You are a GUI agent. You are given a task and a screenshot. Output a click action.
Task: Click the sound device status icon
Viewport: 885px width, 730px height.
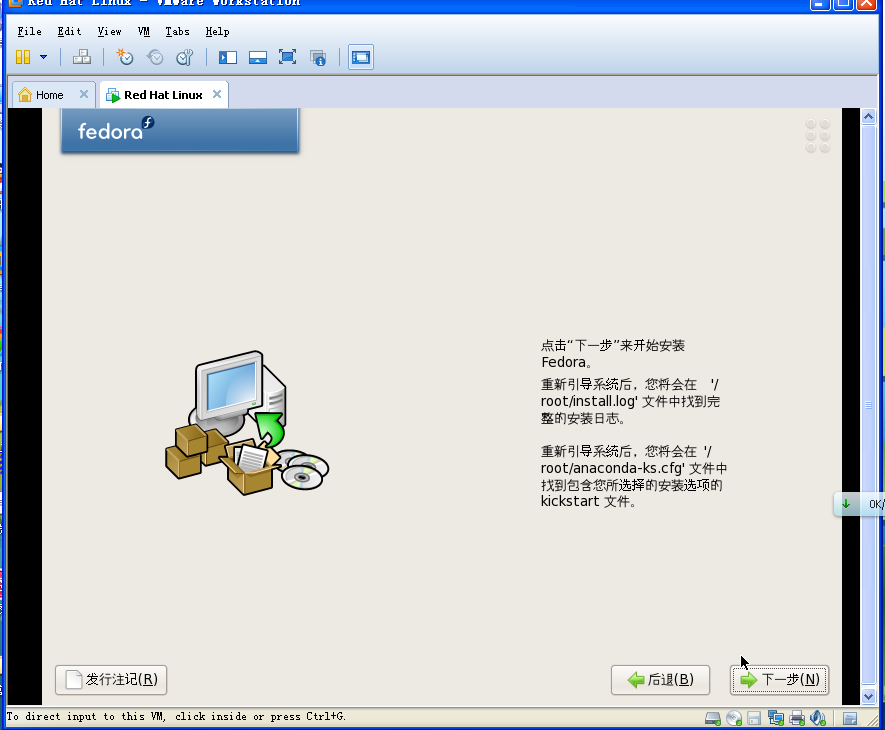coord(817,717)
